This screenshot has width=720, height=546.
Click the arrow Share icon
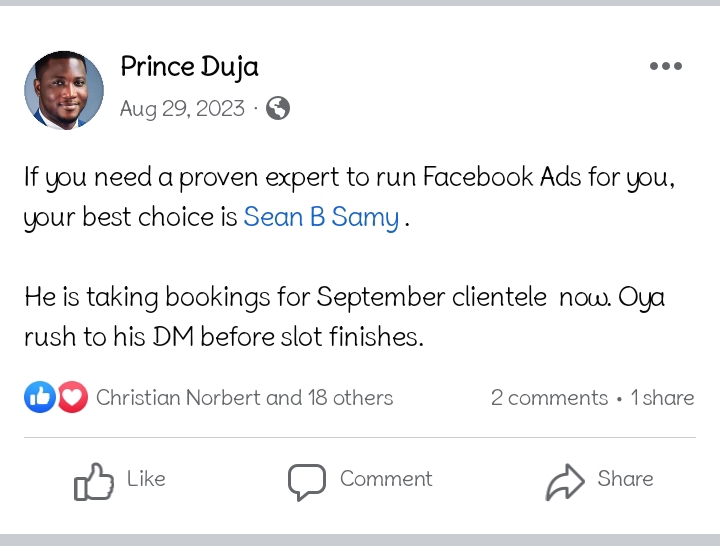point(565,482)
